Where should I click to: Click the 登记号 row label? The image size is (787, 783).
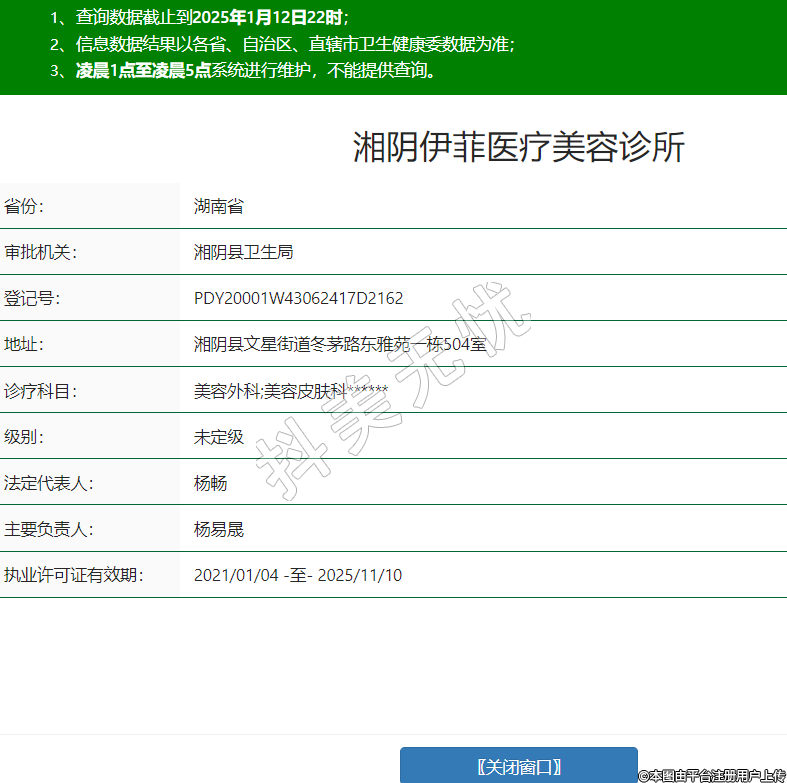click(32, 299)
